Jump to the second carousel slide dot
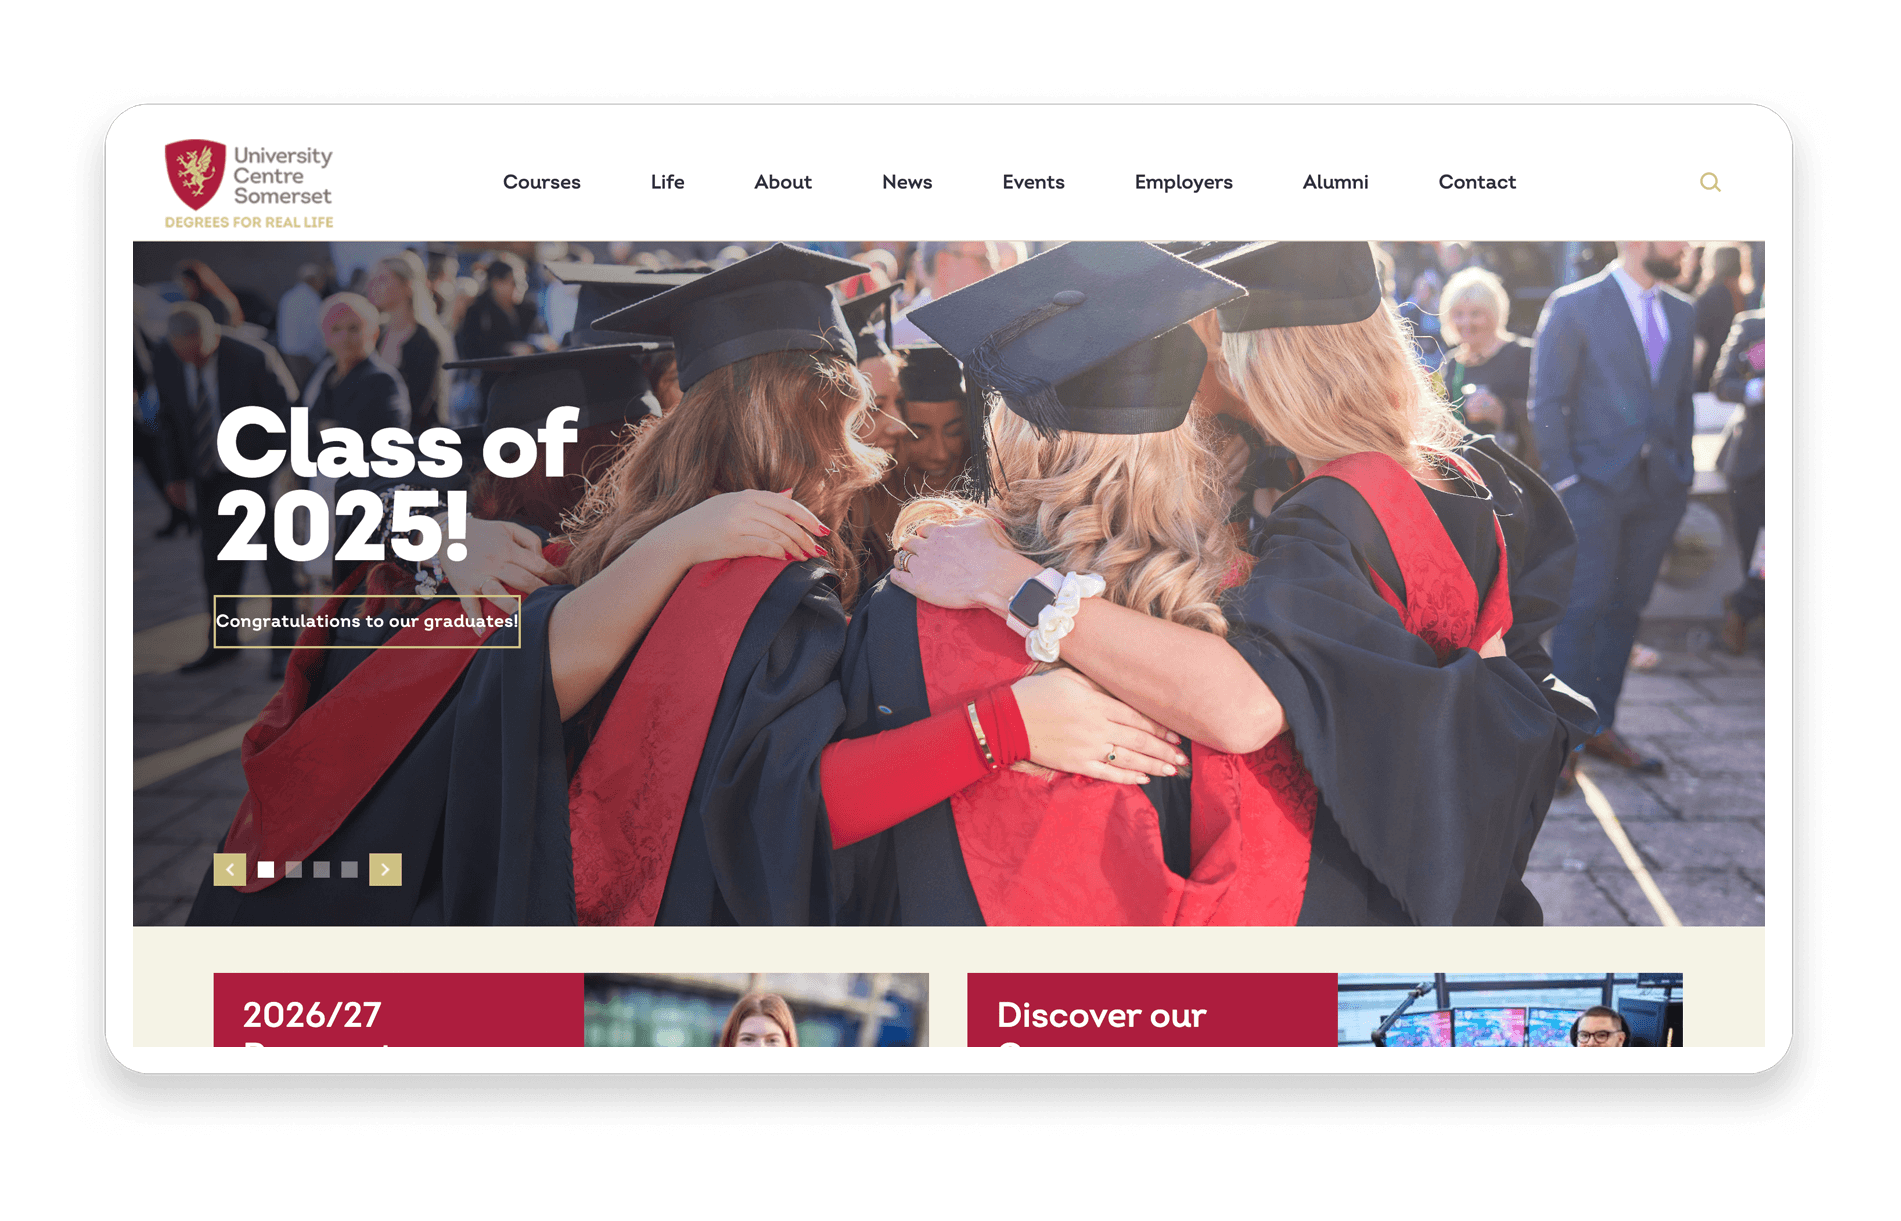Screen dimensions: 1901x1221 [294, 869]
